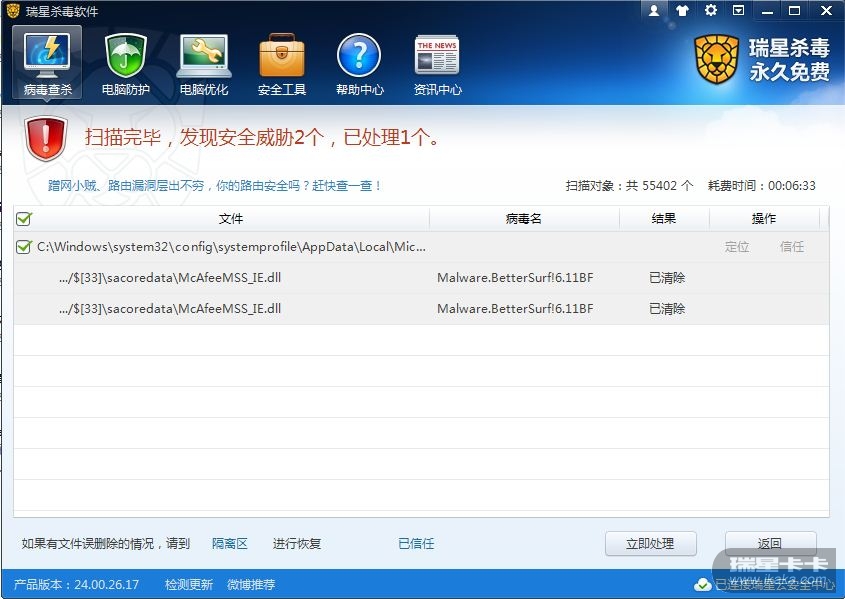Click the red shield warning icon
This screenshot has height=599, width=845.
click(46, 138)
